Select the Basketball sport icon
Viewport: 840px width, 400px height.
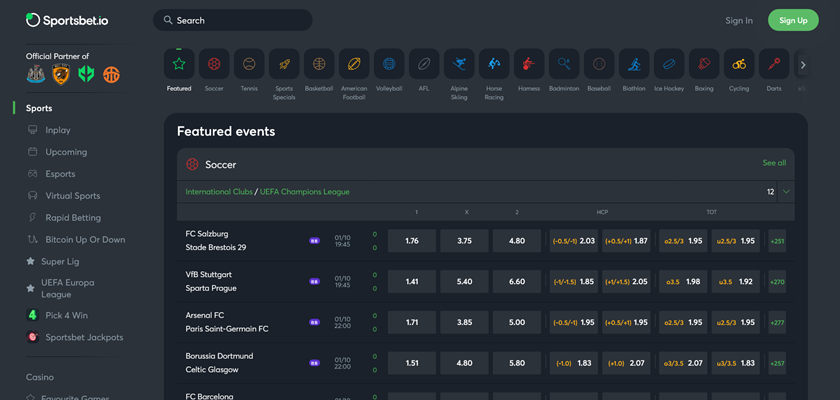[319, 64]
